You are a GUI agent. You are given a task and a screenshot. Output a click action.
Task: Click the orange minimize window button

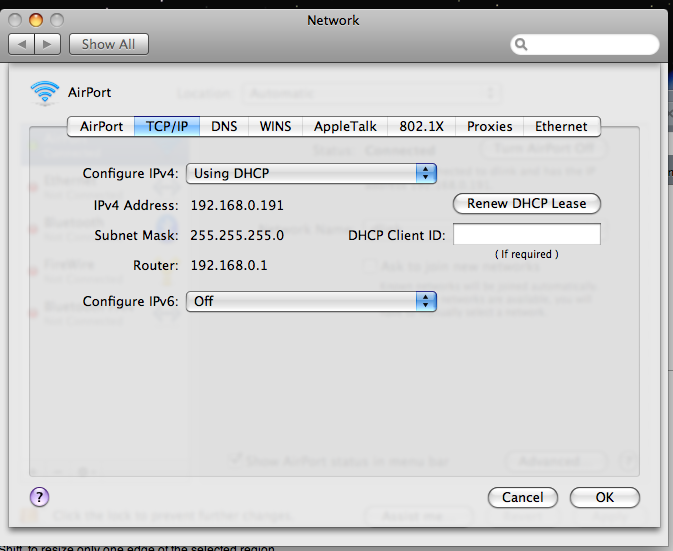36,20
